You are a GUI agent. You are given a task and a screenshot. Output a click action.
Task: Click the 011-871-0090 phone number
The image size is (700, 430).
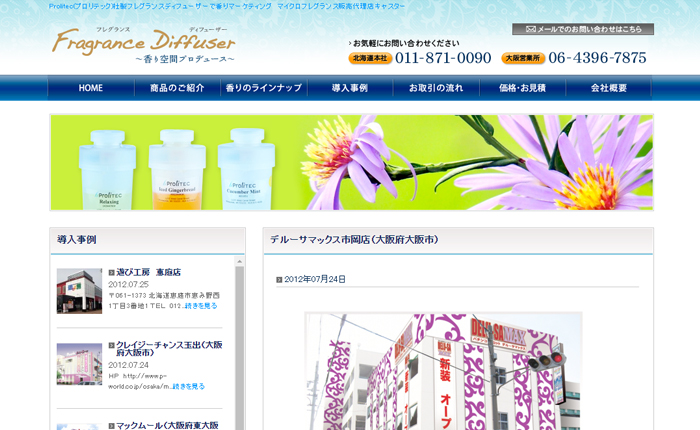[x=443, y=58]
